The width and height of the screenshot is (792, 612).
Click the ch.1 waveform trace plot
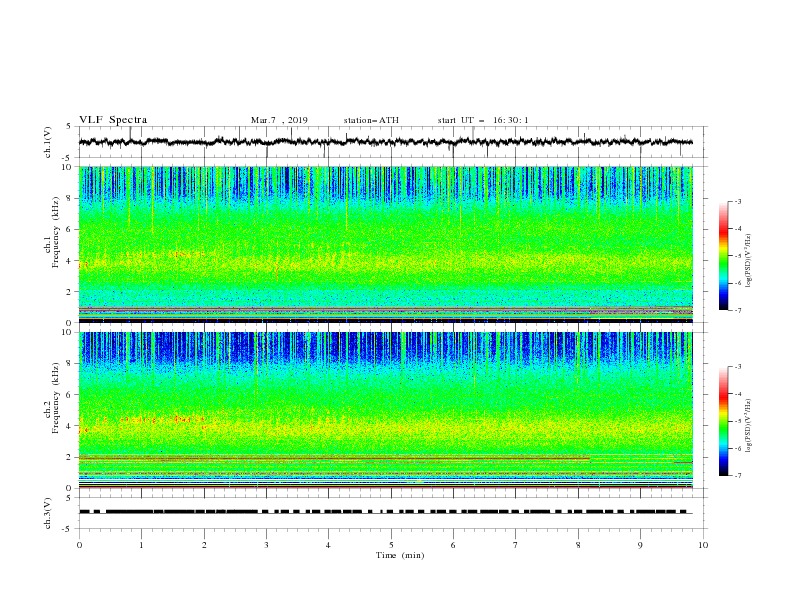point(386,142)
